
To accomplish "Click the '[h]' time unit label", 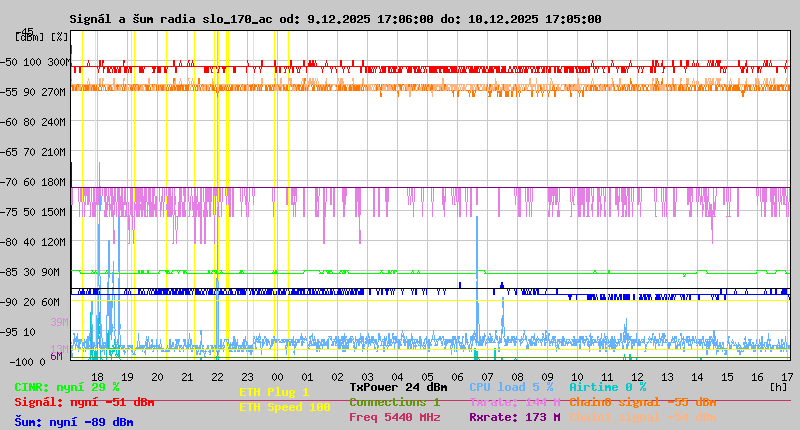I will pyautogui.click(x=779, y=387).
